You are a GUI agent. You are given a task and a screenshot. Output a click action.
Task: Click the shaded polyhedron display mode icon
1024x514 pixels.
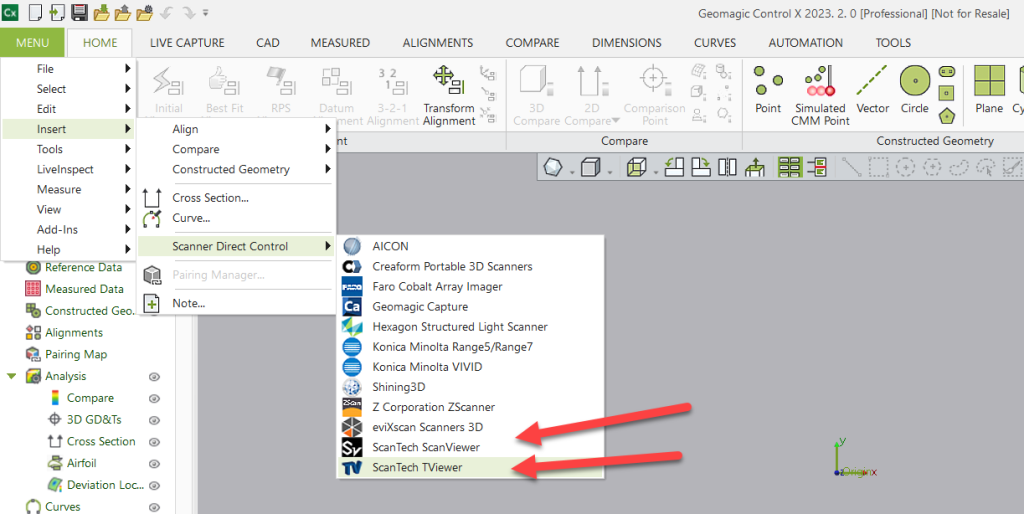pos(553,168)
